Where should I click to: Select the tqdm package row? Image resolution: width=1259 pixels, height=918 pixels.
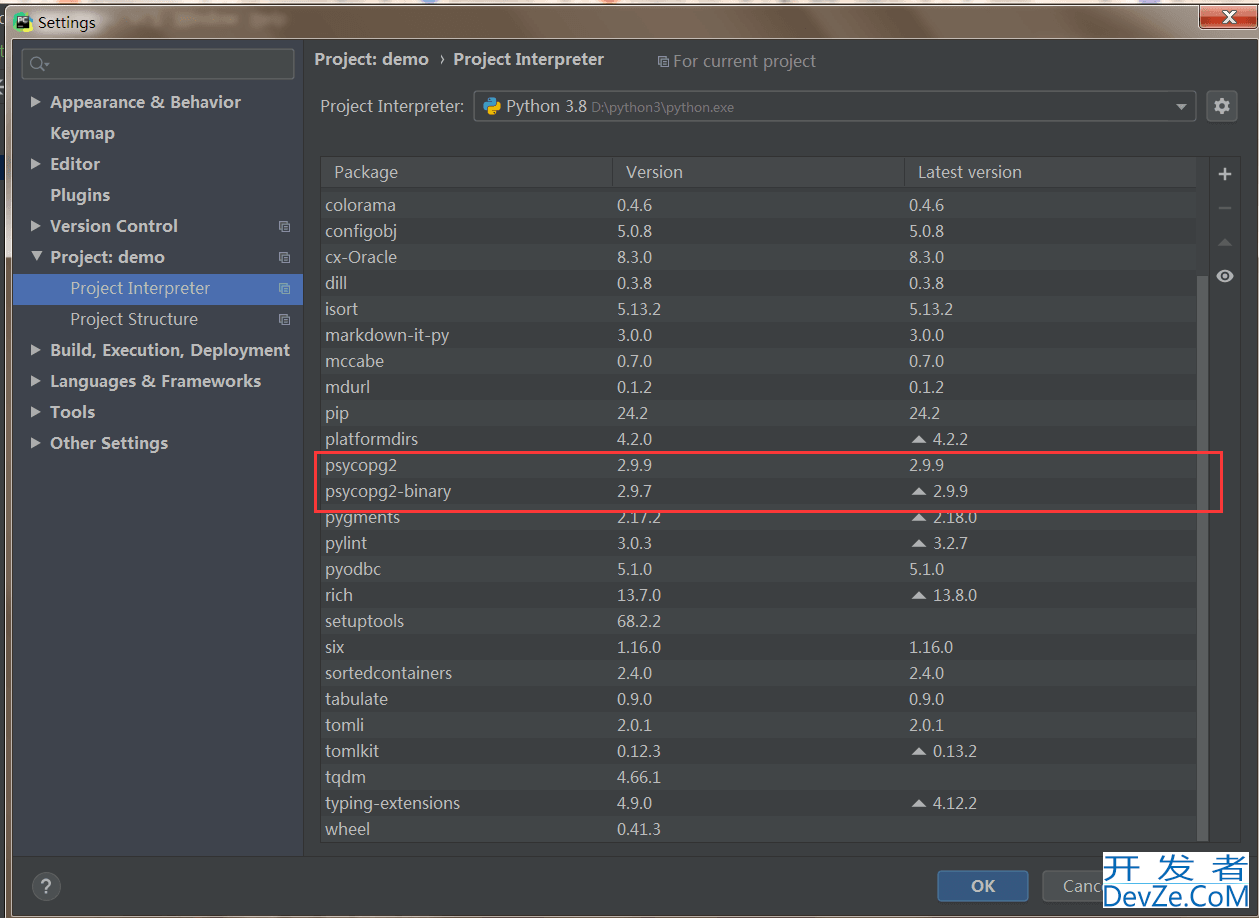tap(758, 777)
